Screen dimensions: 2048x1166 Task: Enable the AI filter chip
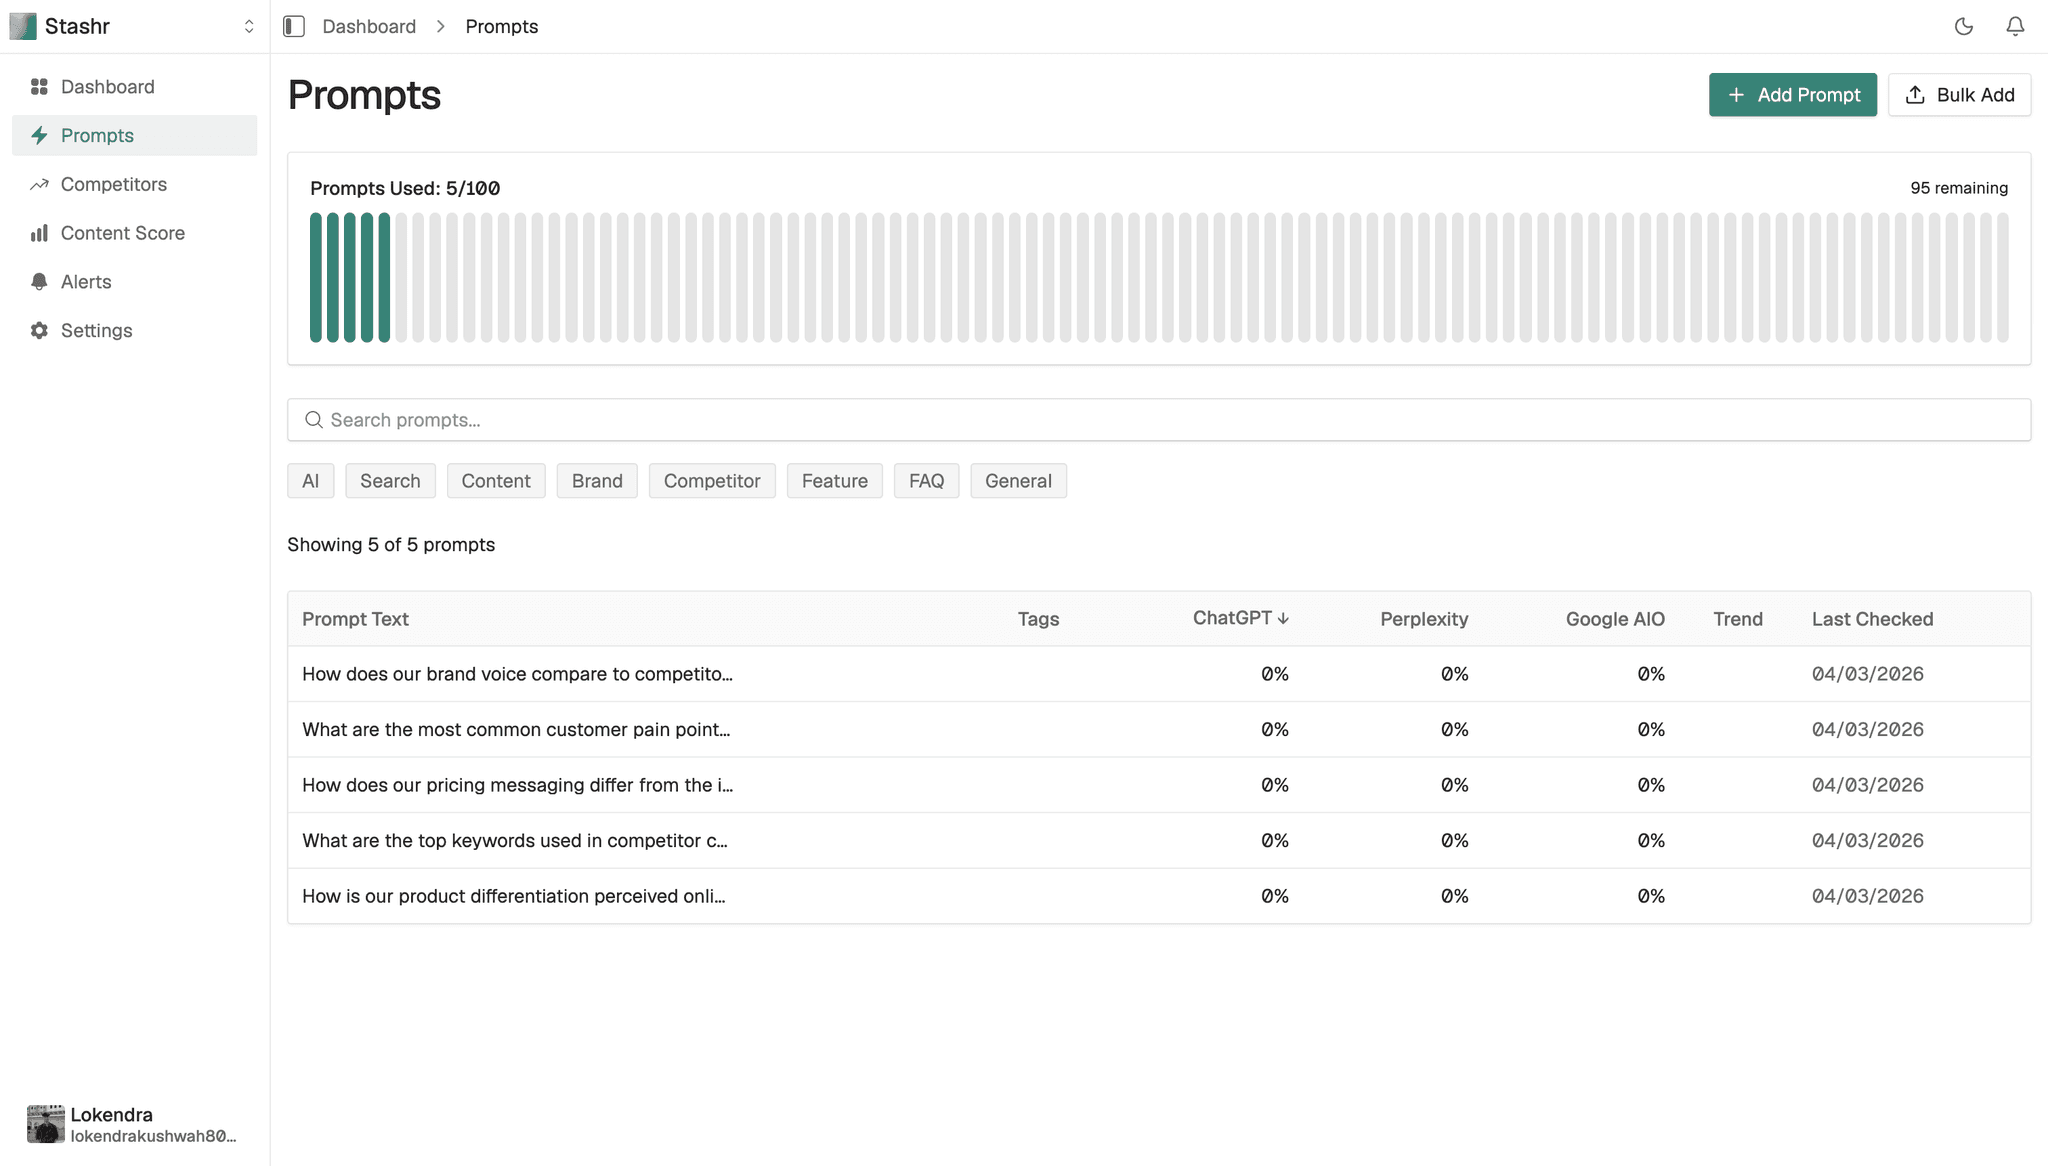point(310,480)
